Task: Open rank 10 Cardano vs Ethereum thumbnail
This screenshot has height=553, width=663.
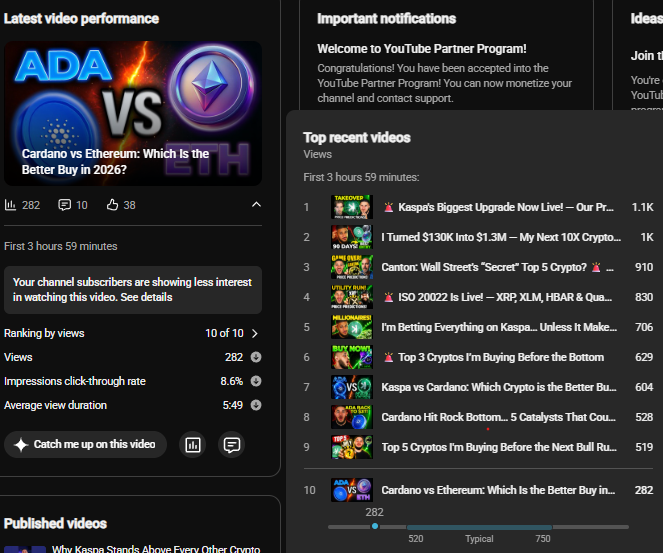Action: (351, 490)
